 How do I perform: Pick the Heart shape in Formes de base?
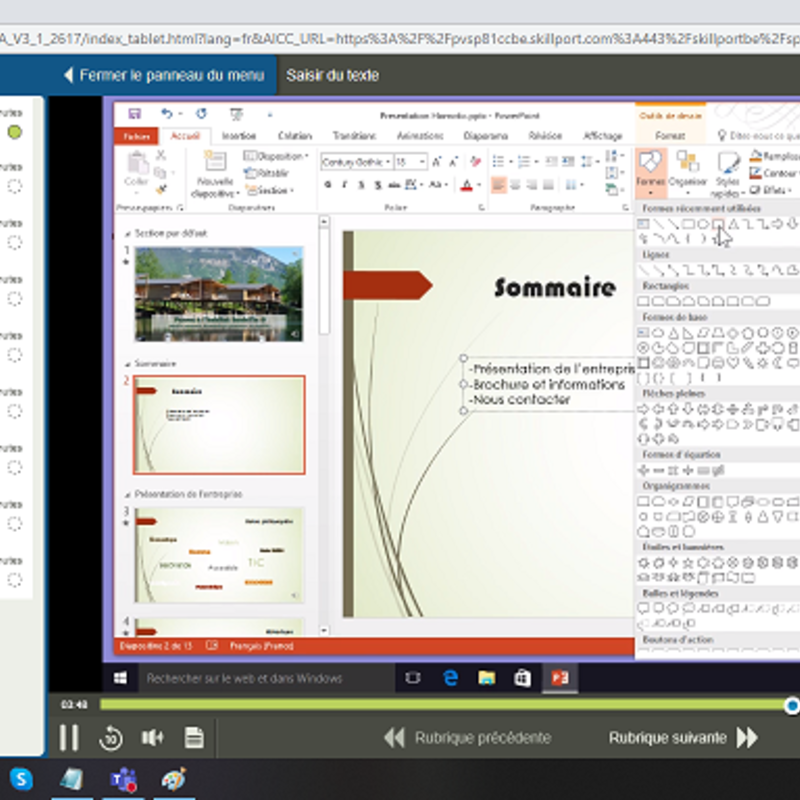coord(733,363)
